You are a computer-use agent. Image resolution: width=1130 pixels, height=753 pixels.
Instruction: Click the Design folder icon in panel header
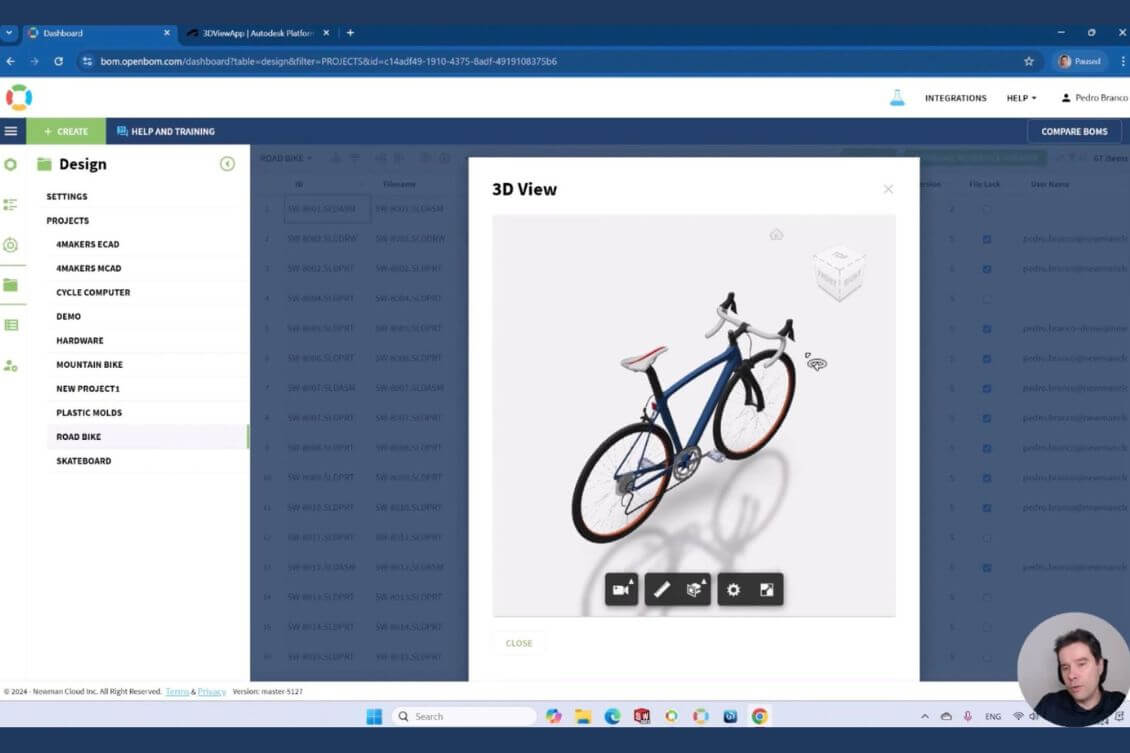click(x=44, y=164)
